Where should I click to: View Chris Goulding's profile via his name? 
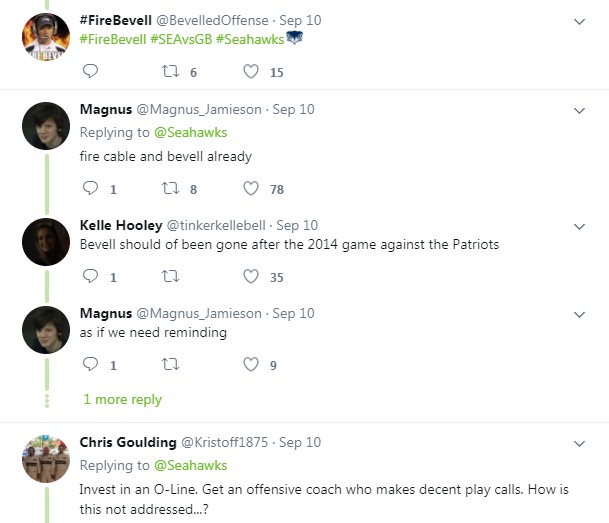[126, 442]
